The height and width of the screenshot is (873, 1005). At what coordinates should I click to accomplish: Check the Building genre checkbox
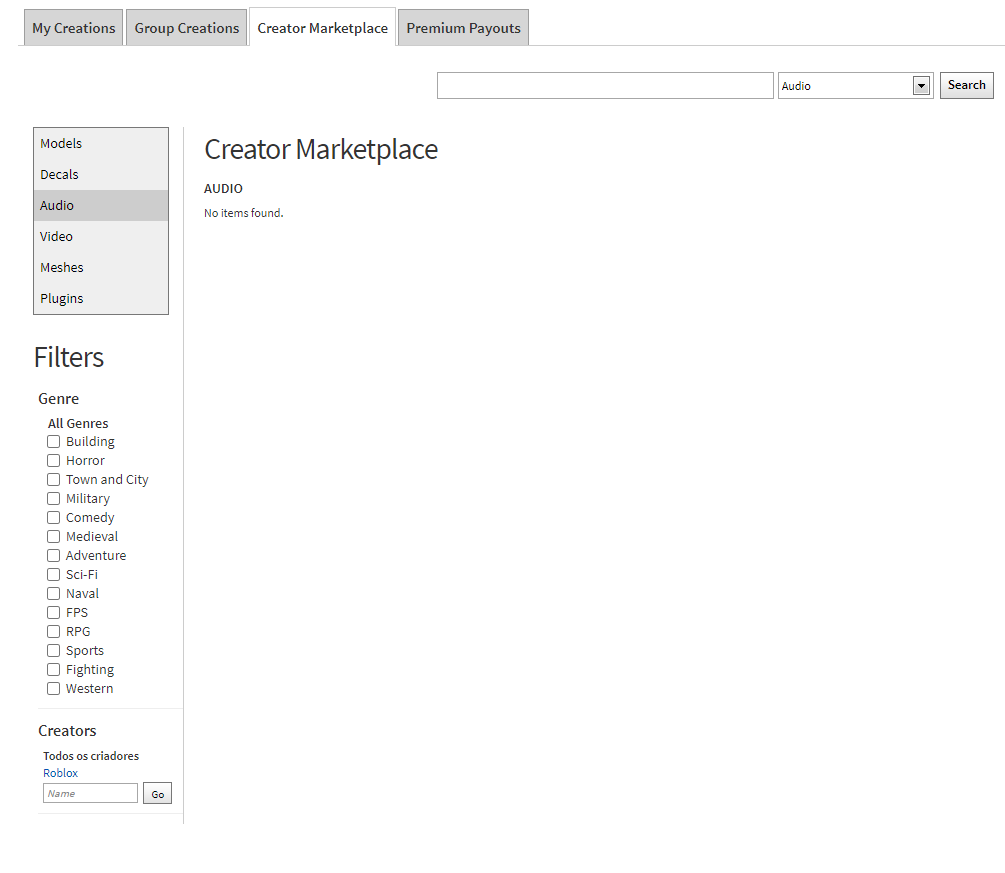[x=53, y=442]
